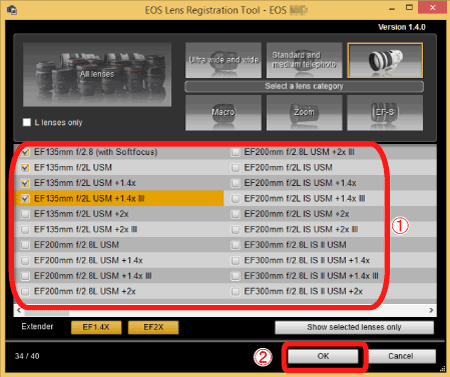
Task: Toggle the EF1.4X extender button
Action: click(x=96, y=327)
